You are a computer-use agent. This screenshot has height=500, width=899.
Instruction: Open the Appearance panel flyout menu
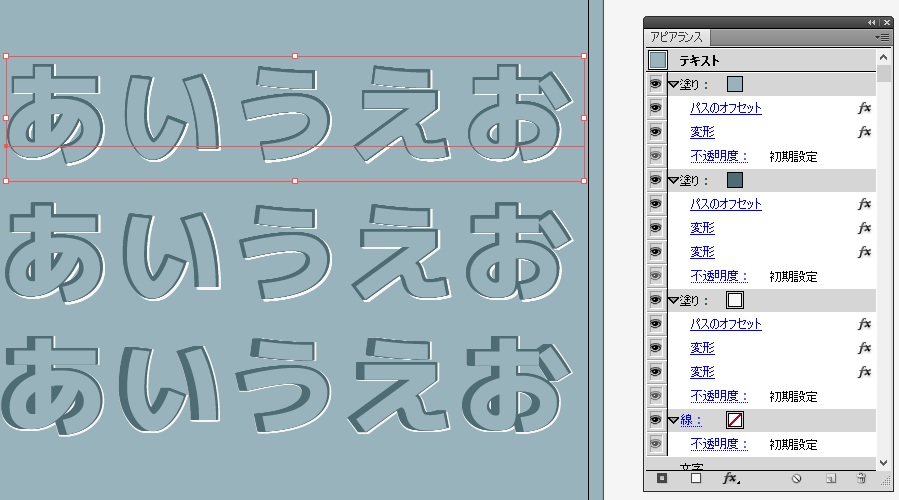(x=882, y=37)
